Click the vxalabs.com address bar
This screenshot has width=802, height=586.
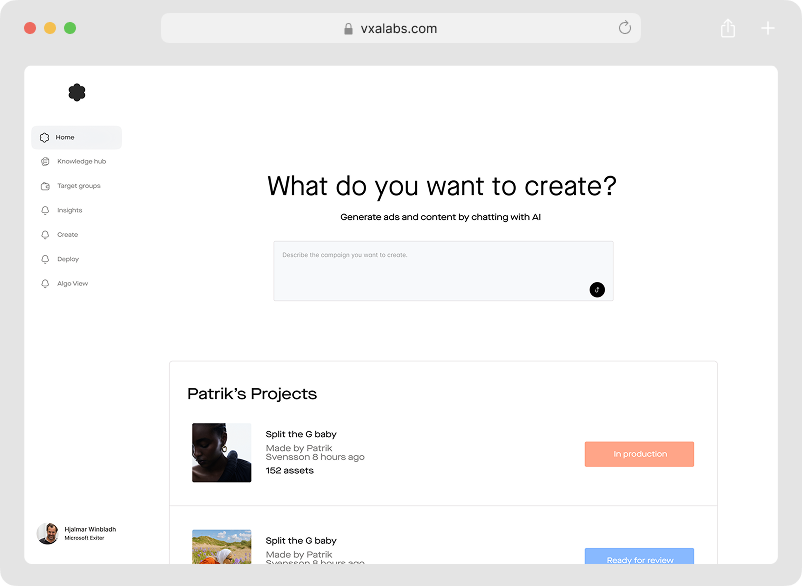[x=400, y=28]
